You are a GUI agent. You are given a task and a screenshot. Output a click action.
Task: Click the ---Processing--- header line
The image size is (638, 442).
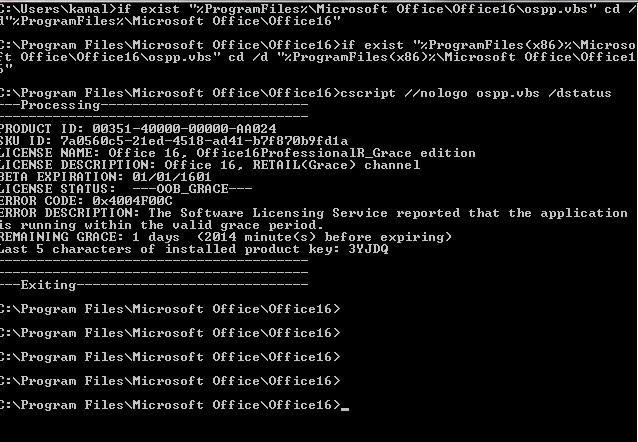[154, 105]
